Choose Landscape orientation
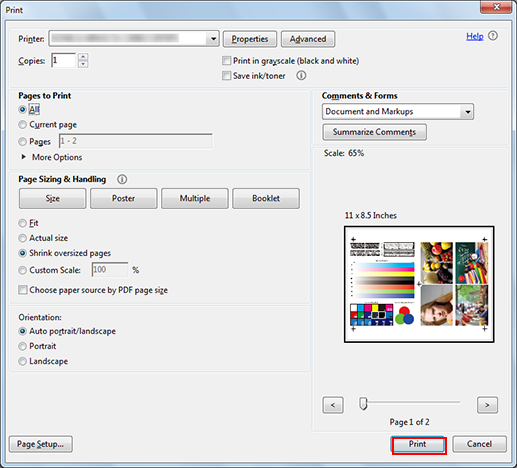 point(22,361)
